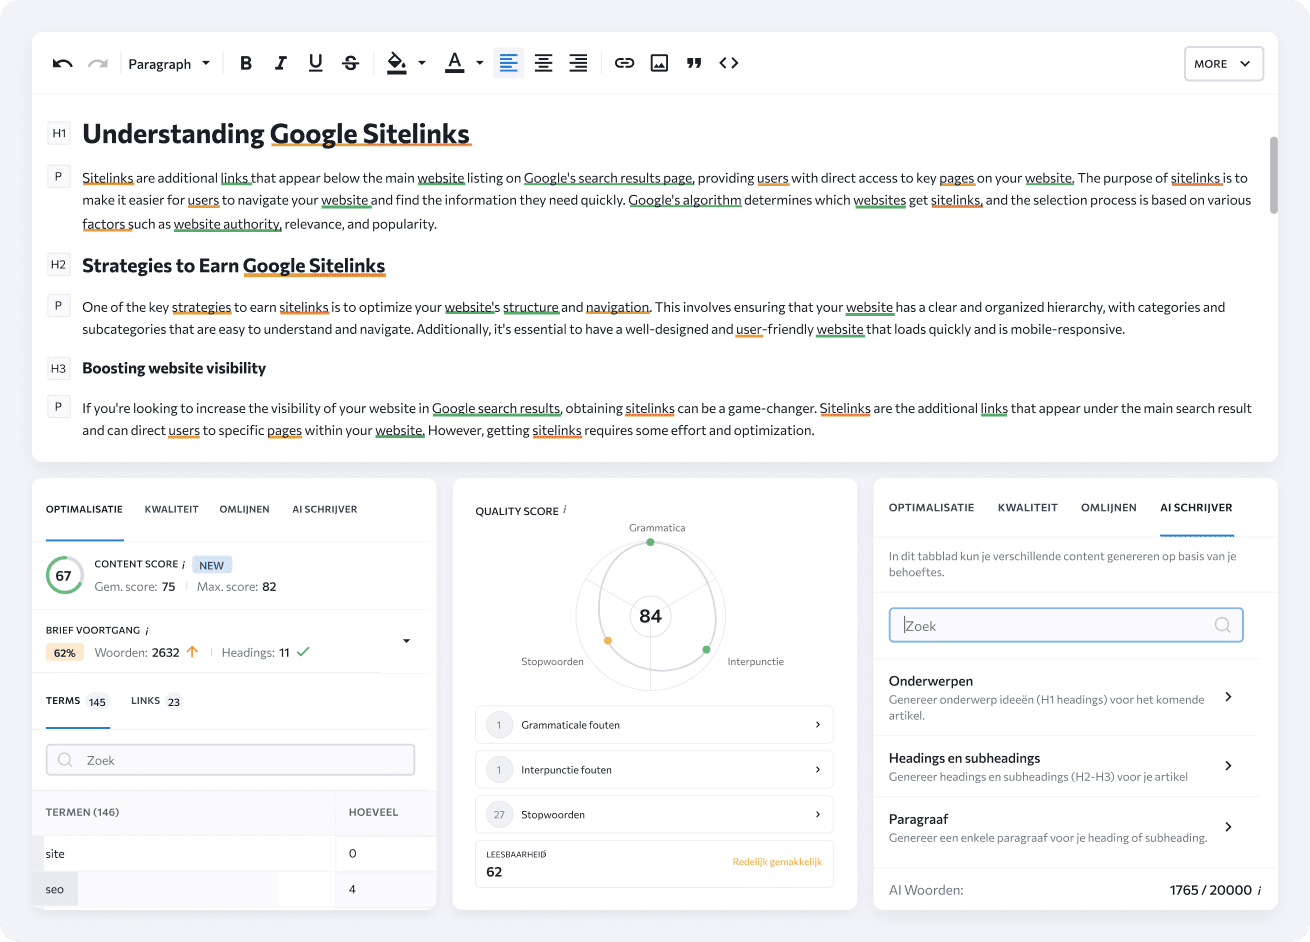Expand the Brief Voortgang section arrow
The image size is (1310, 942).
(x=406, y=641)
